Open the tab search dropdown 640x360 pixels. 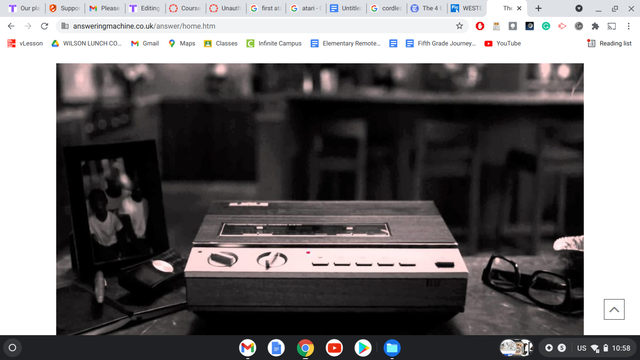(579, 8)
